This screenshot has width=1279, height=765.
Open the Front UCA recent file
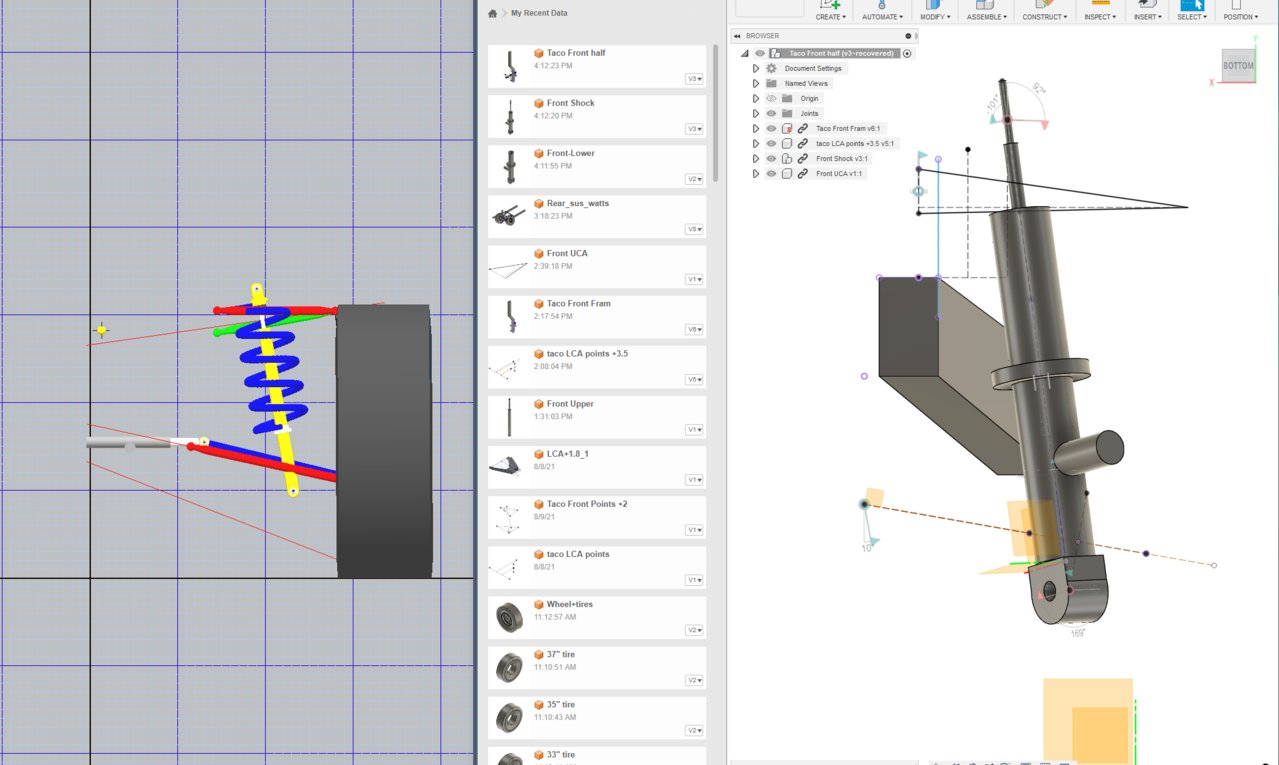coord(597,266)
